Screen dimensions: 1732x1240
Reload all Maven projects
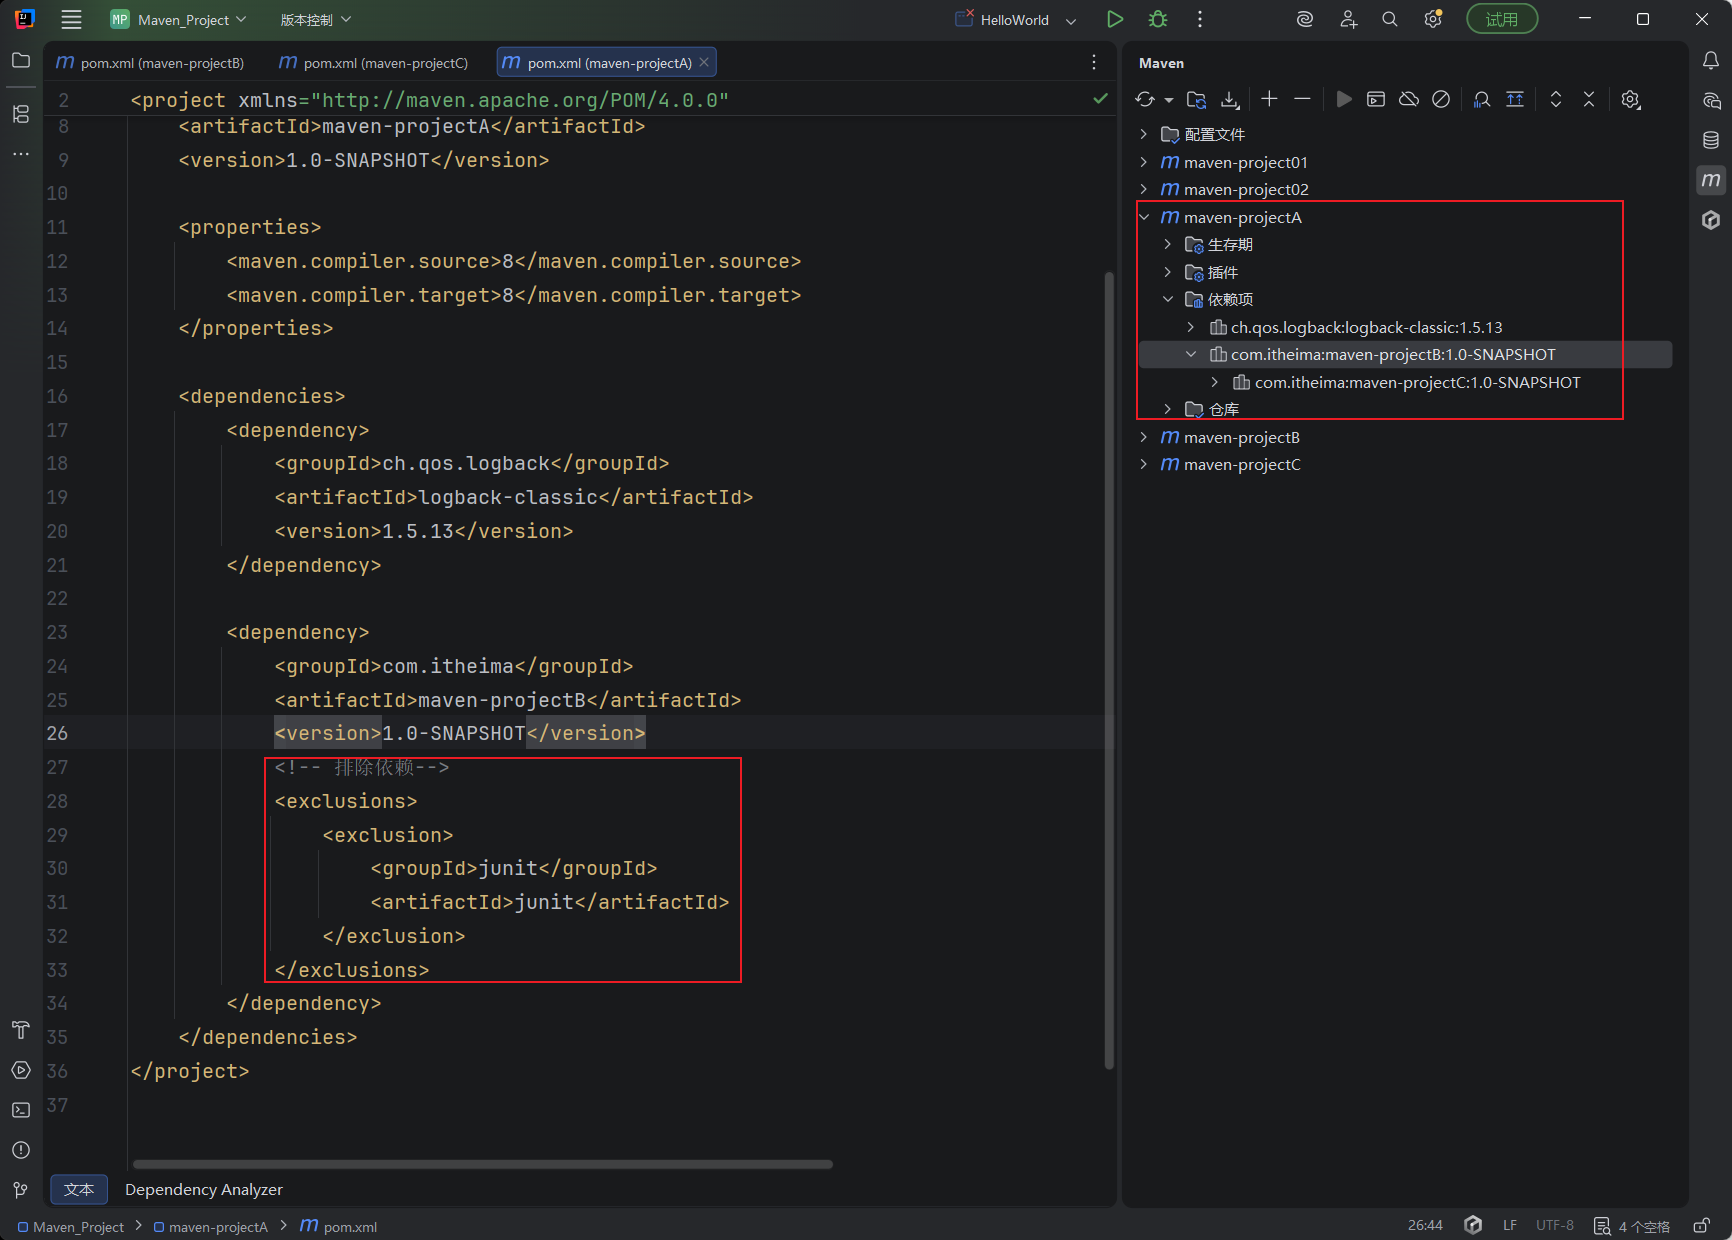(x=1145, y=99)
